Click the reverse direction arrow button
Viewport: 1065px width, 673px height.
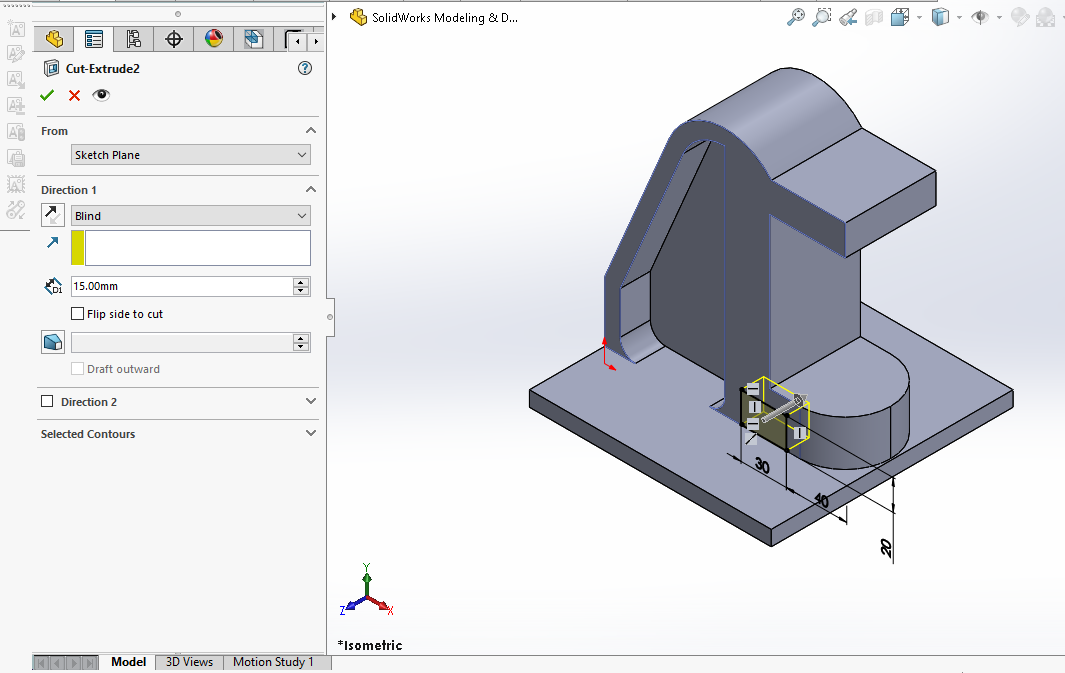click(53, 215)
